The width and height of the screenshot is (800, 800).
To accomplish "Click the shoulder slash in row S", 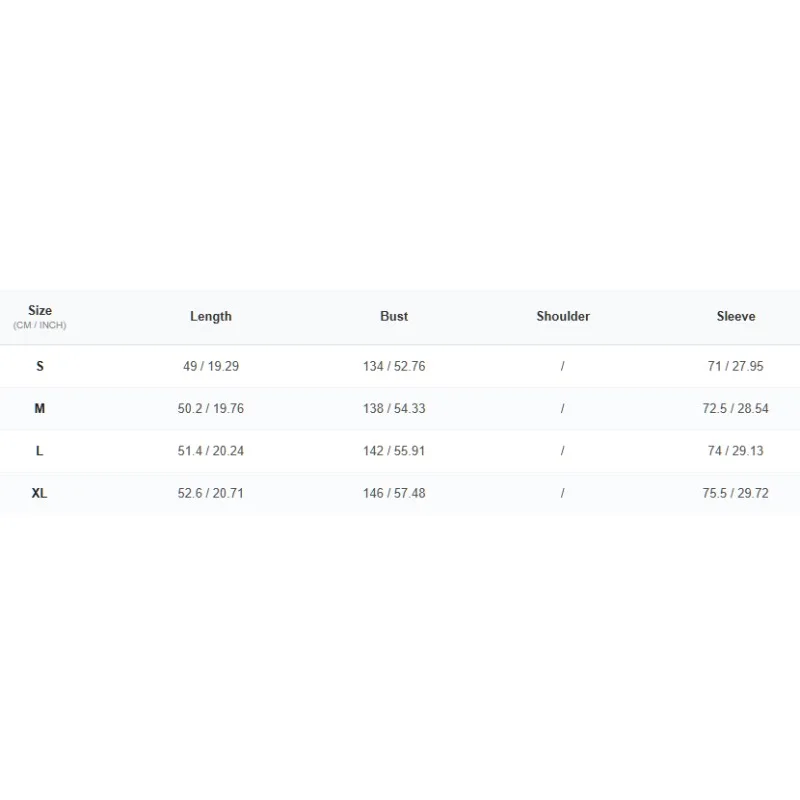I will 563,366.
